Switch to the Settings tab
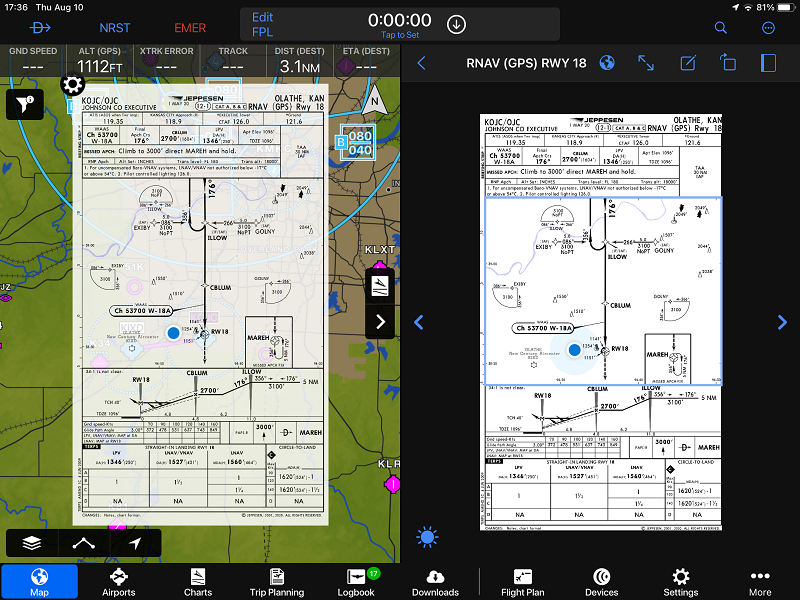800x600 pixels. [x=681, y=582]
